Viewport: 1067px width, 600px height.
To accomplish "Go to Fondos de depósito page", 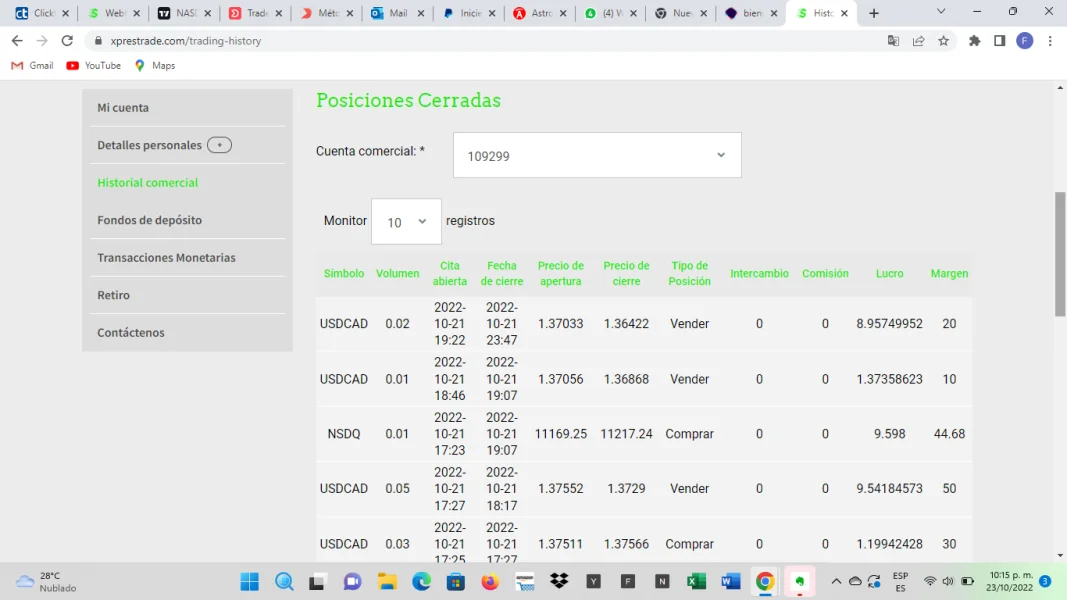I will [x=149, y=220].
